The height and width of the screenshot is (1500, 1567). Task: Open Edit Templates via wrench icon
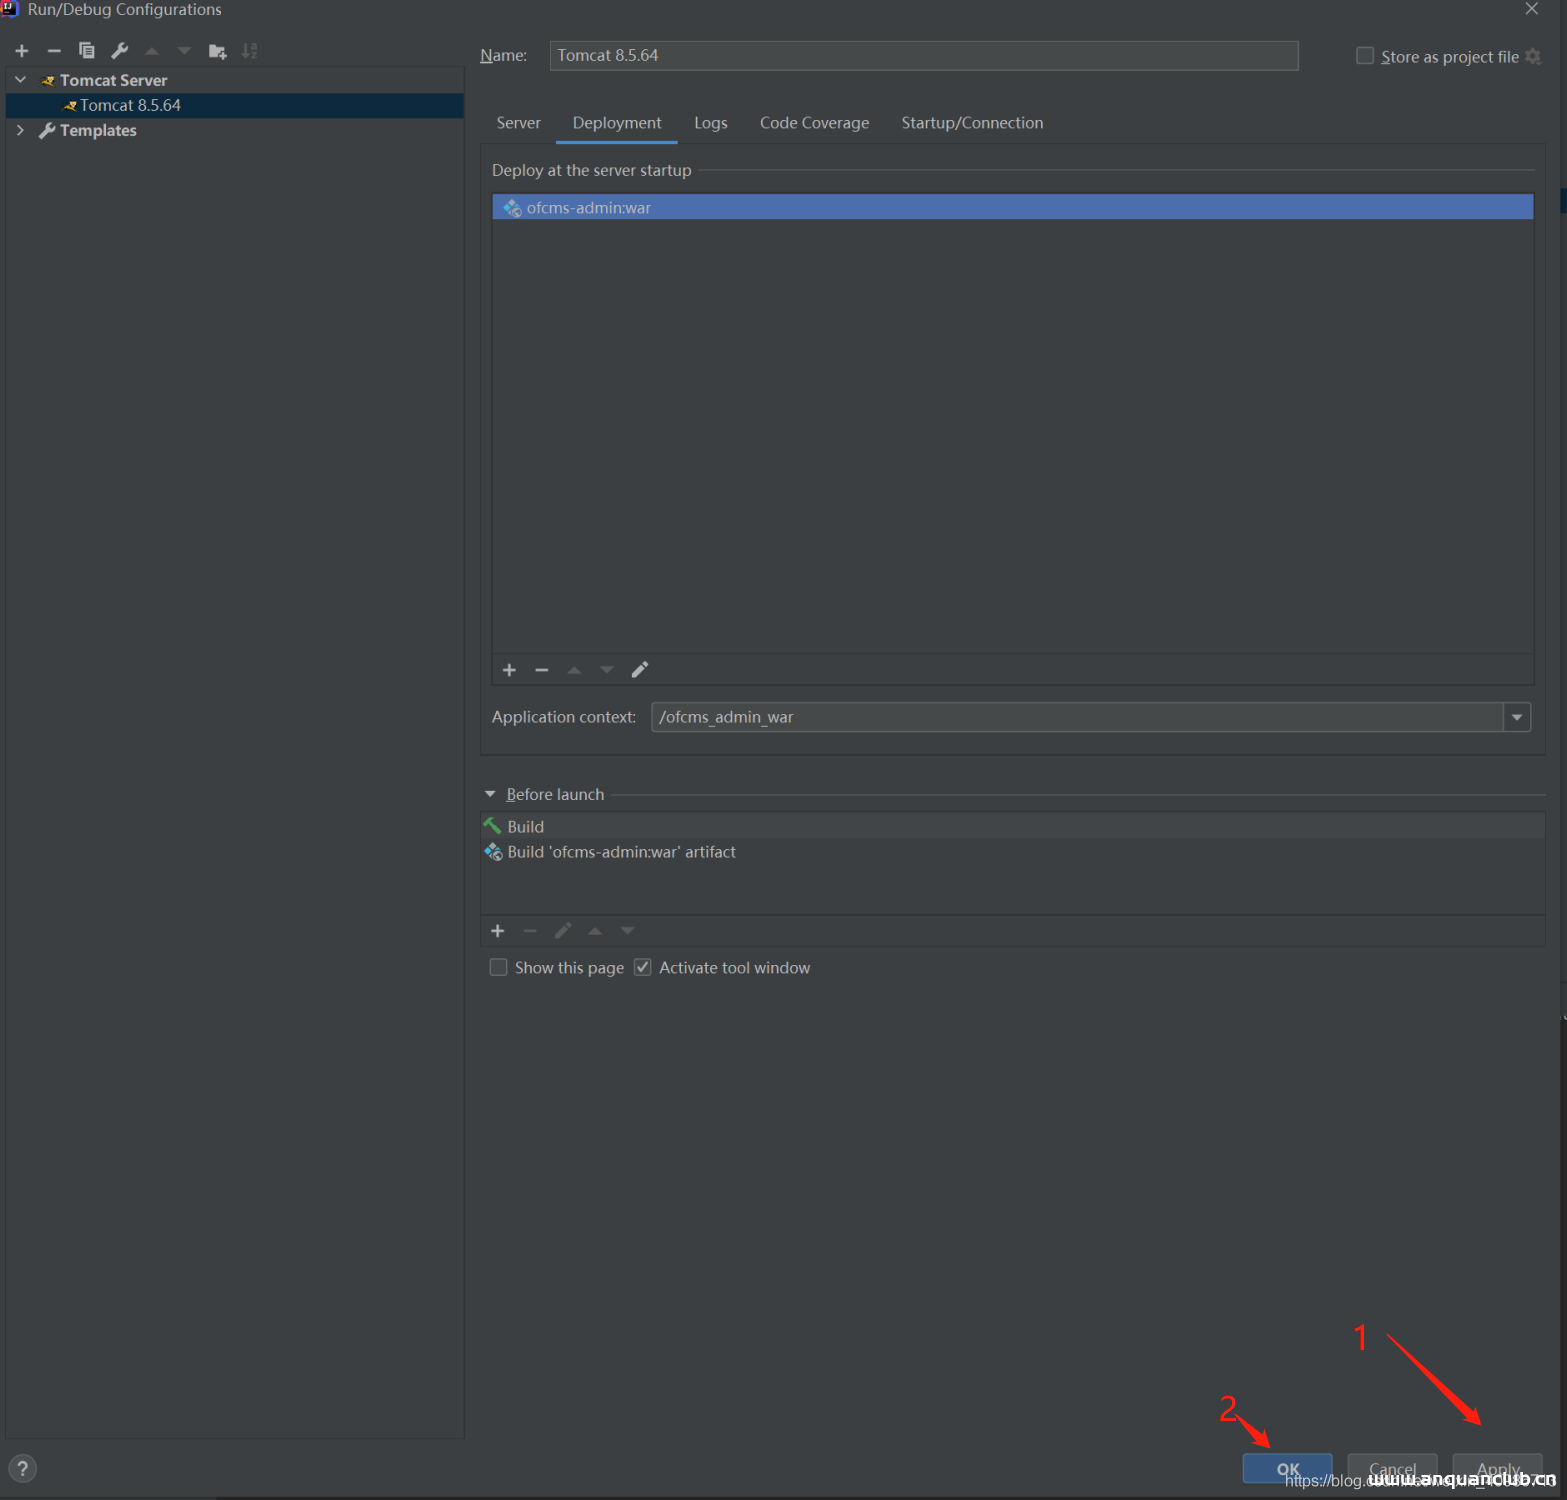click(x=120, y=51)
